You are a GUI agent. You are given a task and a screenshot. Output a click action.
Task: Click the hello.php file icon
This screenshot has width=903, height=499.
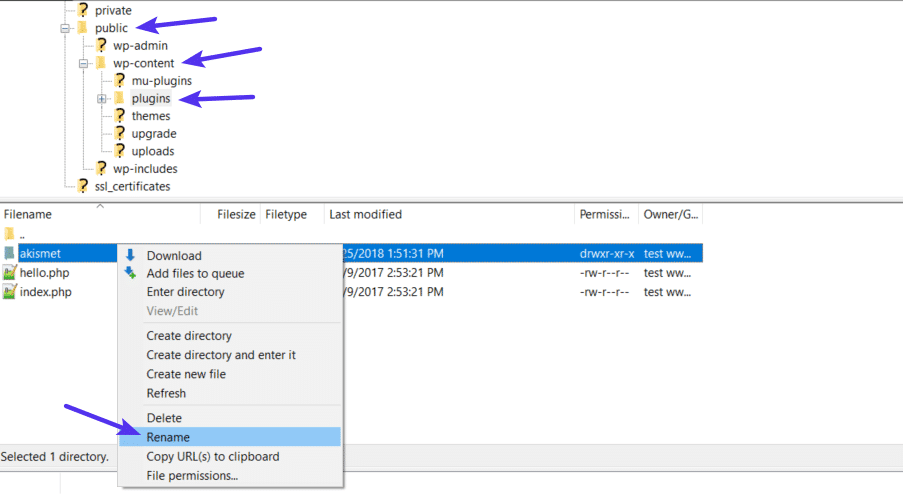[x=9, y=273]
